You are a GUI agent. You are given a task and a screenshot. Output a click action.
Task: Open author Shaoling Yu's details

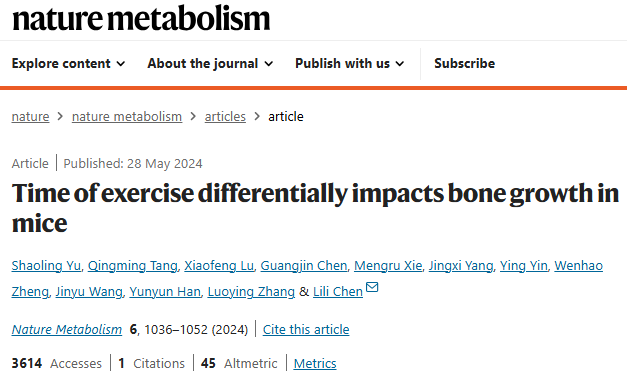46,266
